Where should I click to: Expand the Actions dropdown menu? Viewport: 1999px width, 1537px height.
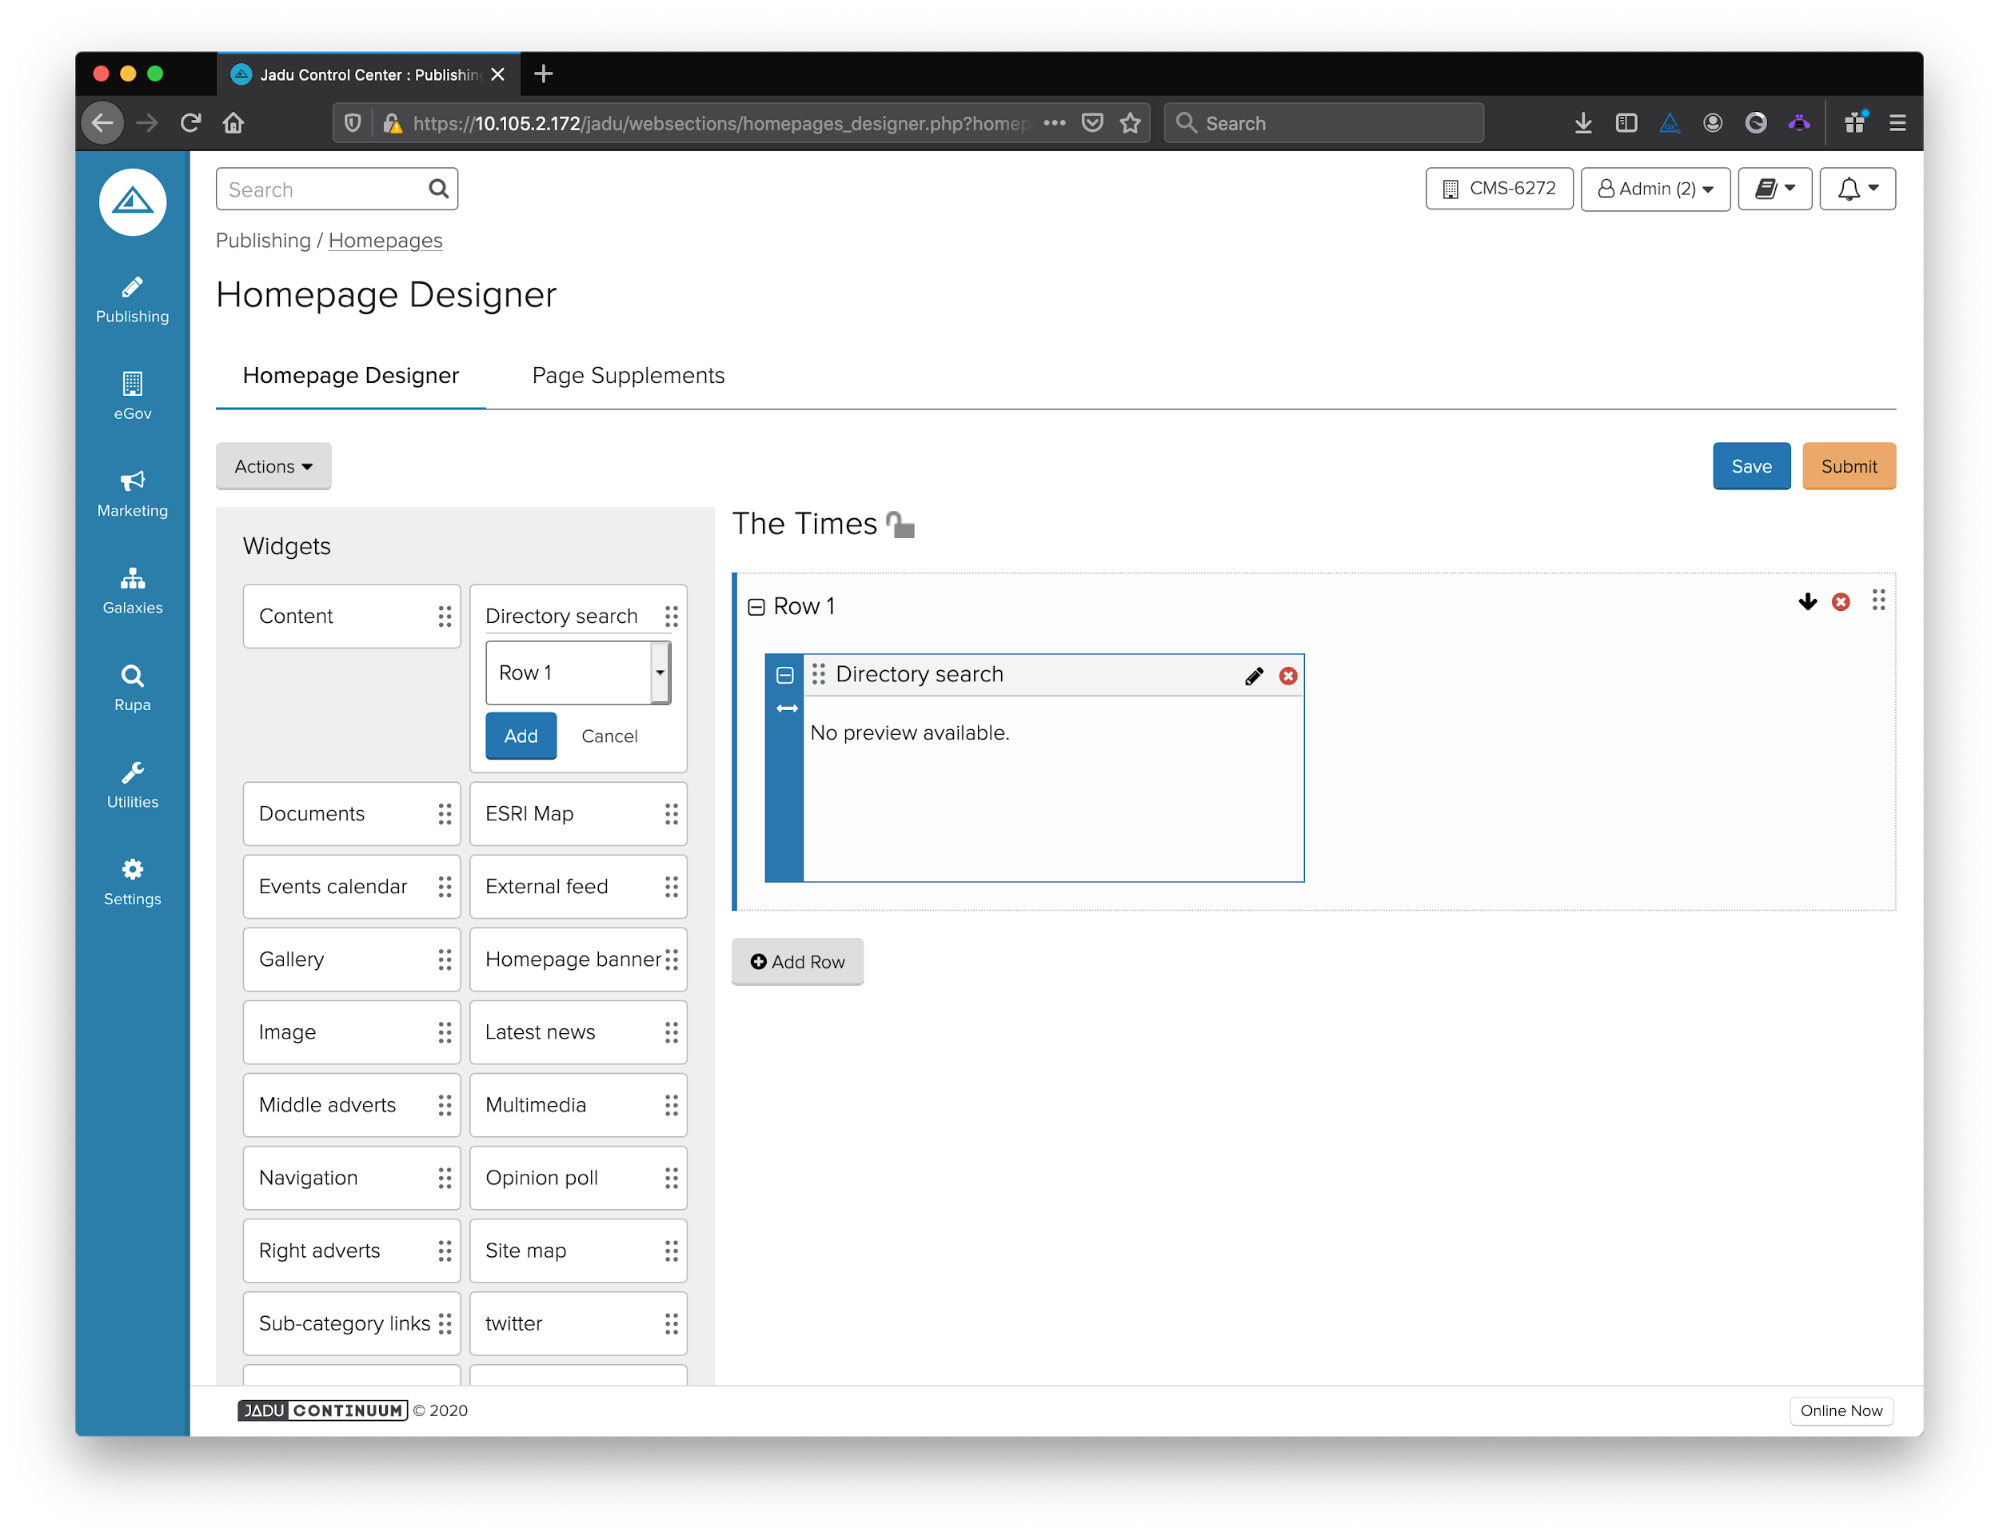click(x=273, y=466)
